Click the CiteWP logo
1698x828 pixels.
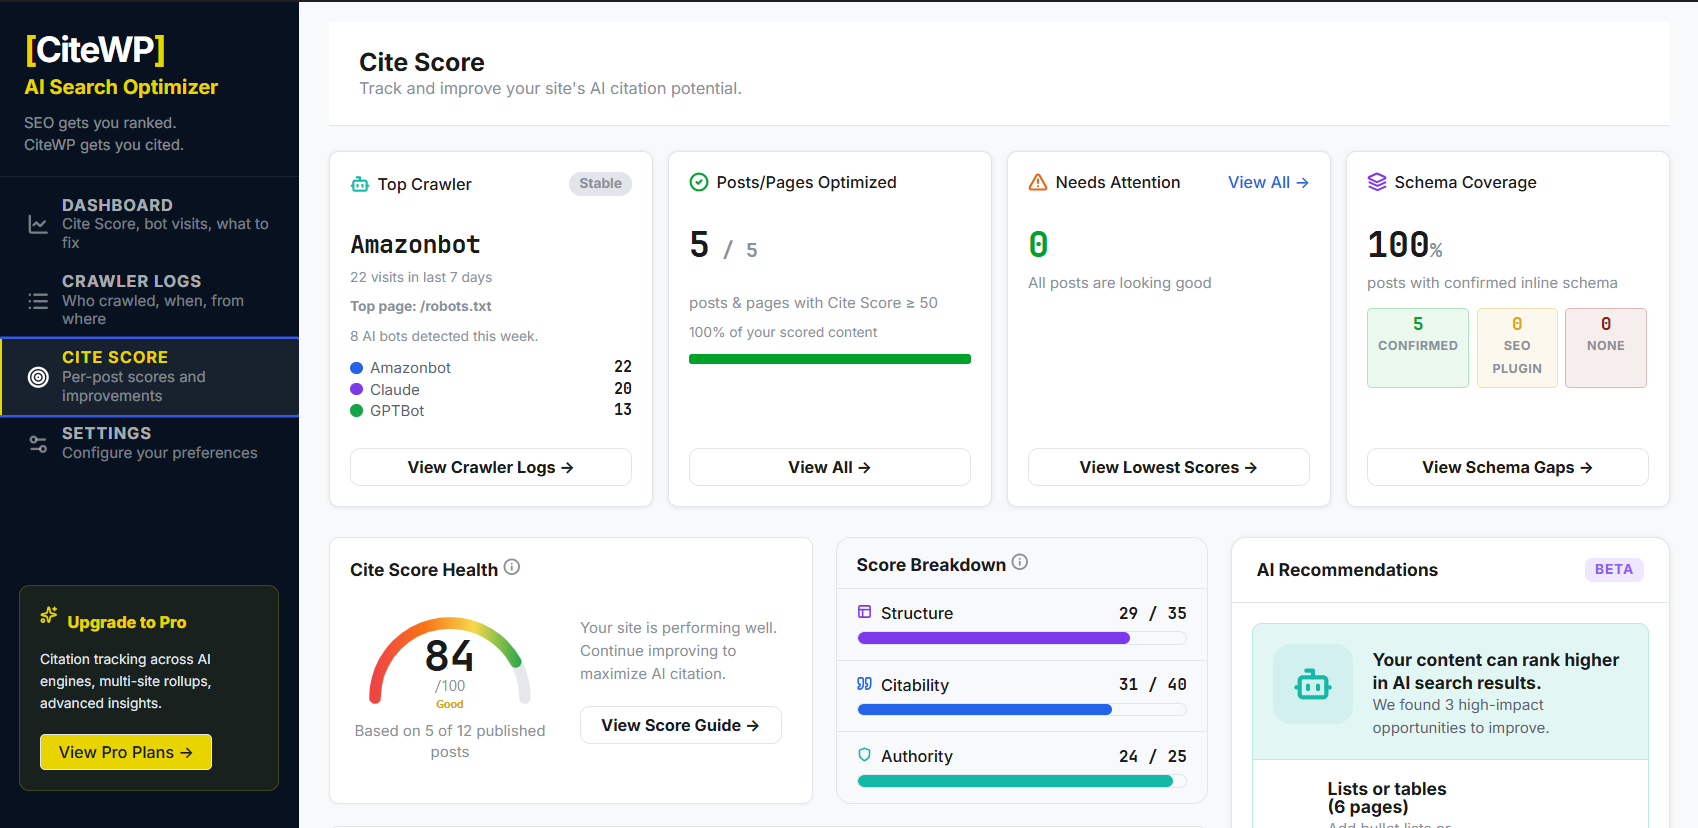point(95,49)
